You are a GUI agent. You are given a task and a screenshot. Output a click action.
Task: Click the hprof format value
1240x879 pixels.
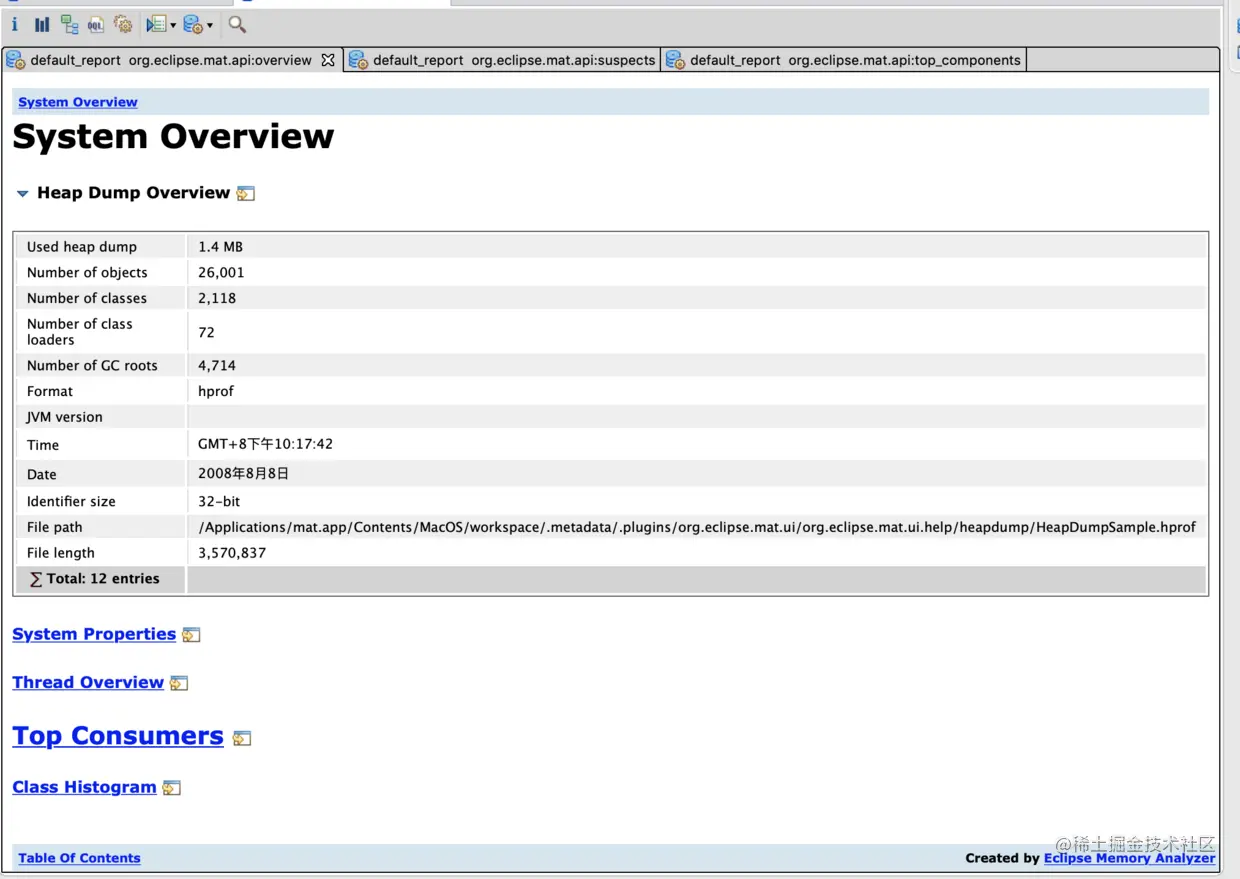[x=216, y=391]
